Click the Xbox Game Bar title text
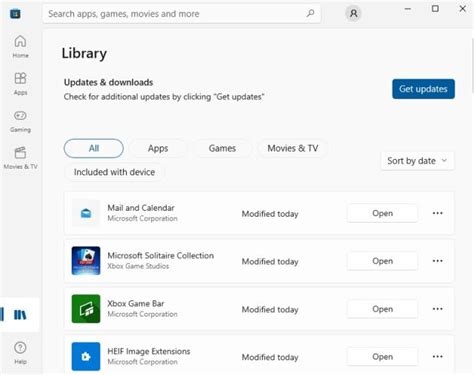This screenshot has height=375, width=474. 136,303
